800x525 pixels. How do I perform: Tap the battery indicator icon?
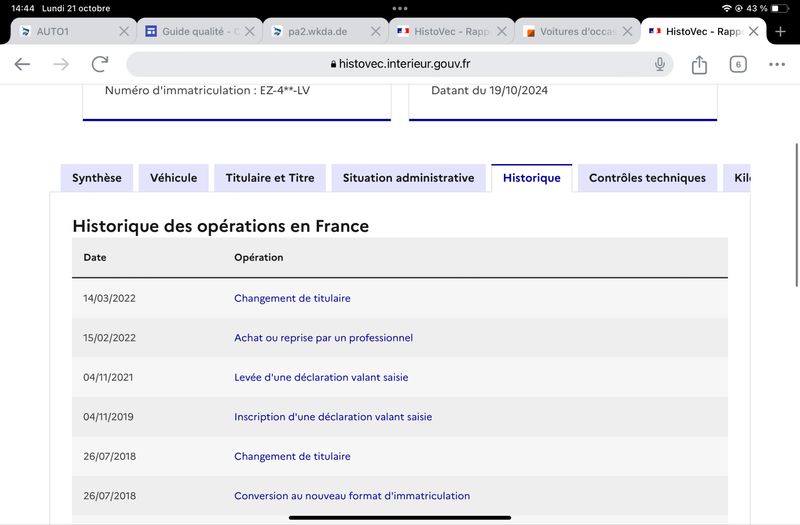coord(780,8)
